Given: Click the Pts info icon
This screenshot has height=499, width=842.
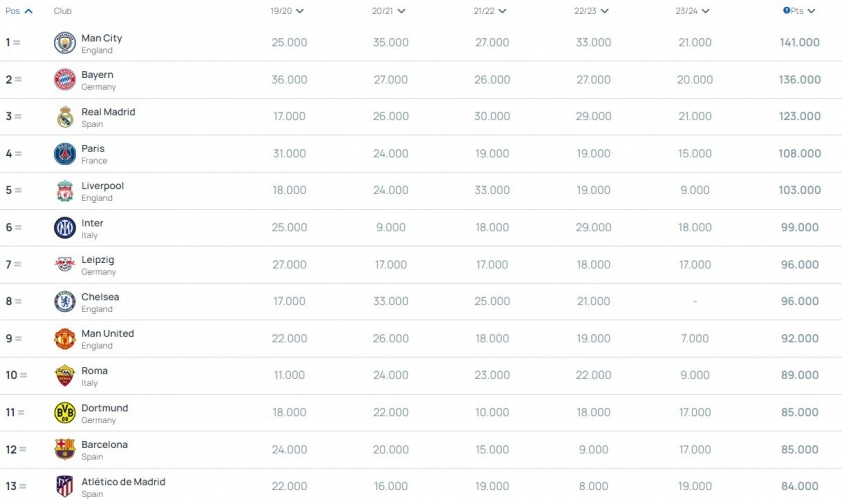Looking at the screenshot, I should click(786, 10).
